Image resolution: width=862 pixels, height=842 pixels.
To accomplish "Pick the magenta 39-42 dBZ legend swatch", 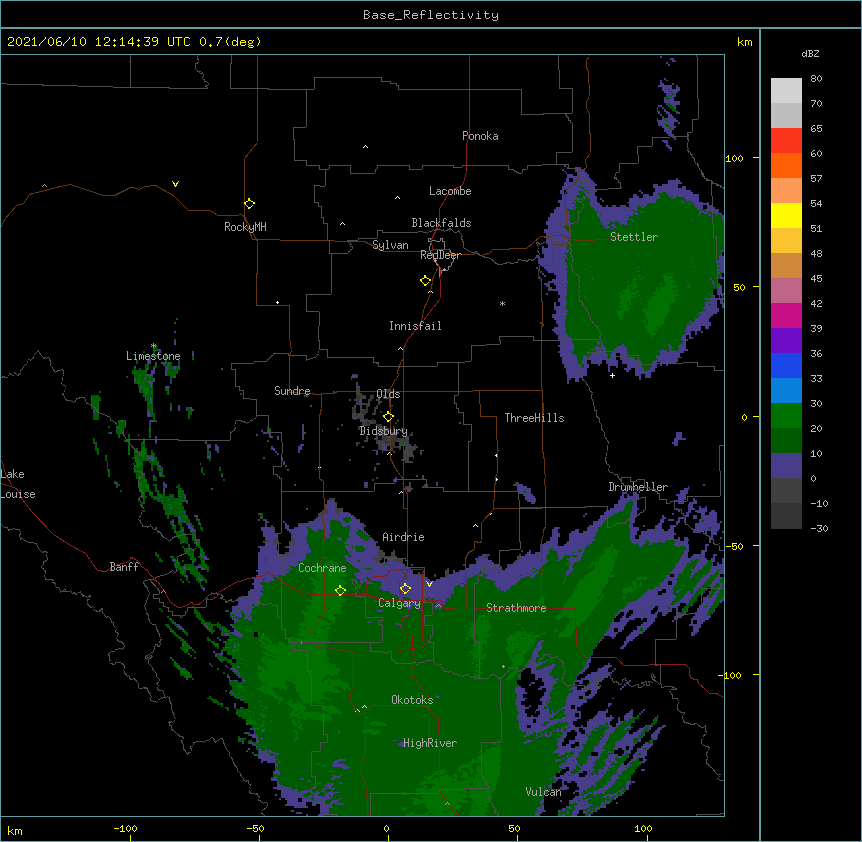I will coord(786,315).
